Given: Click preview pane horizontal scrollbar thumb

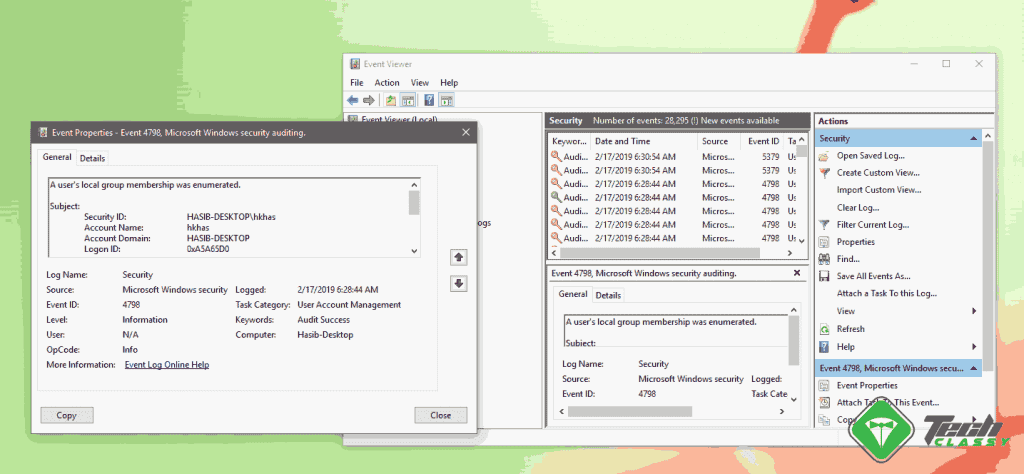Looking at the screenshot, I should click(630, 412).
